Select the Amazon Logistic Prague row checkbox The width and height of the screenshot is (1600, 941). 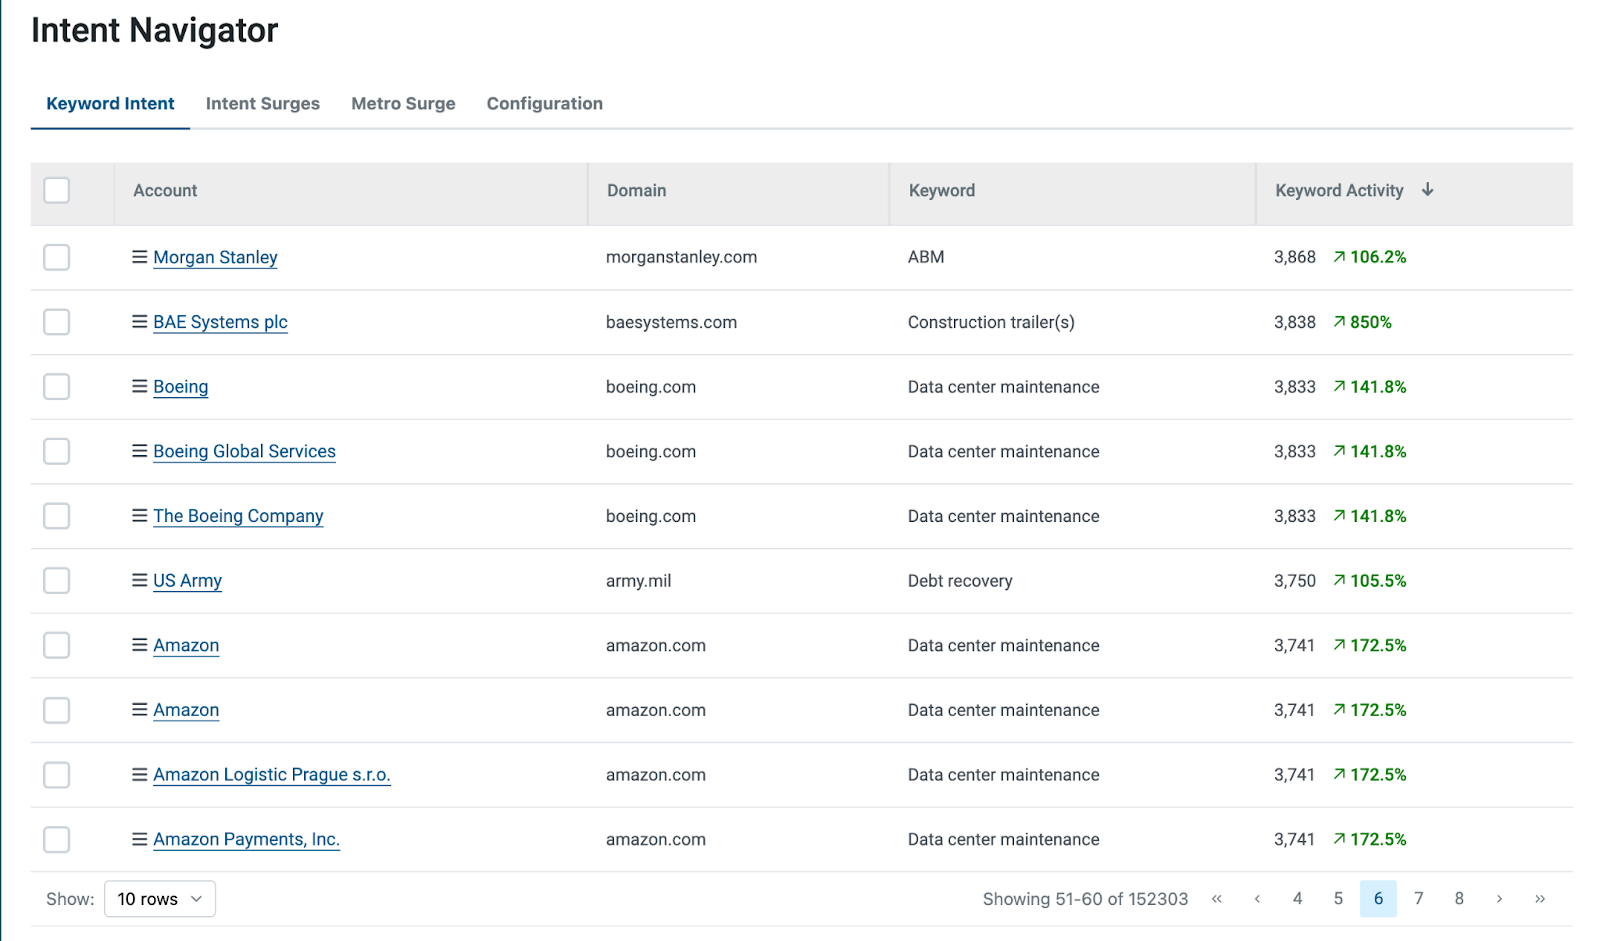point(57,775)
